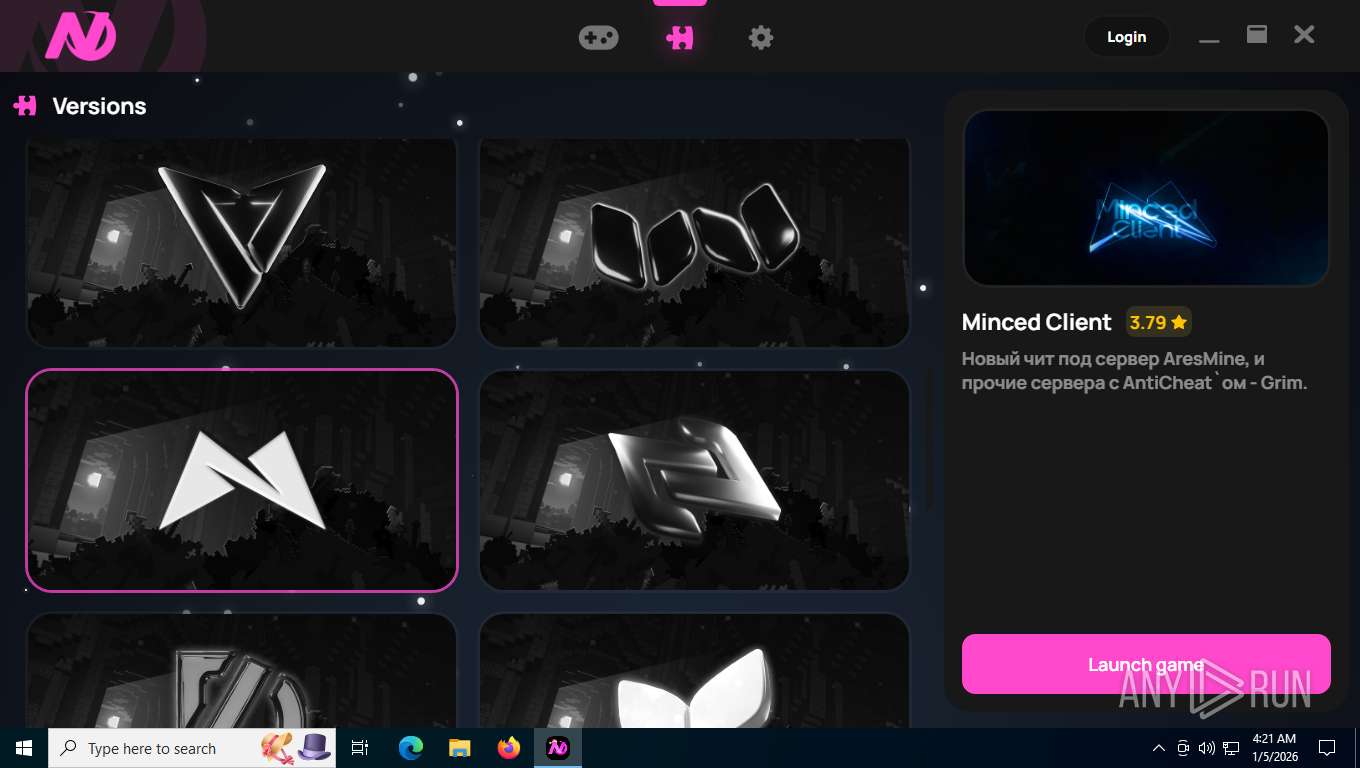Click the taskbar search box
Image resolution: width=1360 pixels, height=768 pixels.
[192, 748]
